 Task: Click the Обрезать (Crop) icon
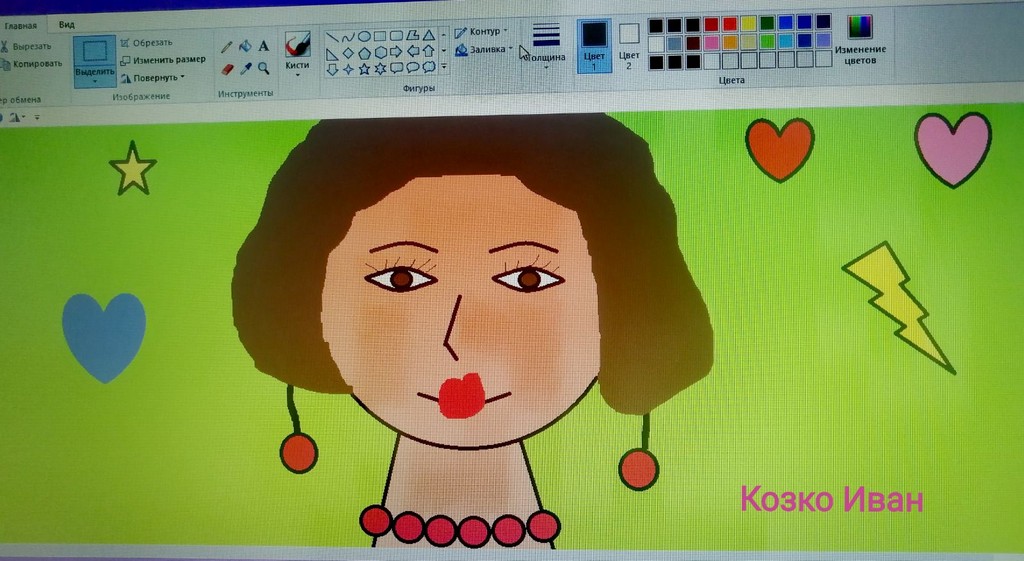click(x=125, y=43)
